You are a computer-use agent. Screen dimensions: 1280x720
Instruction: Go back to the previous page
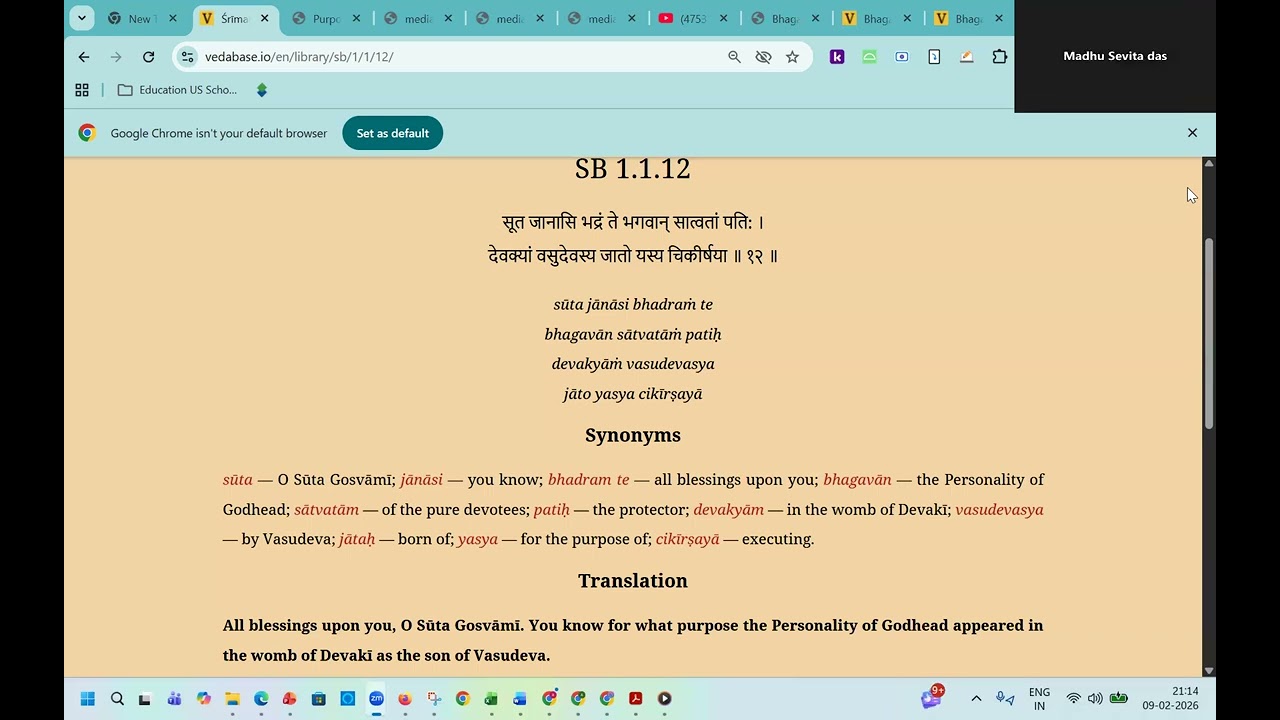[84, 57]
